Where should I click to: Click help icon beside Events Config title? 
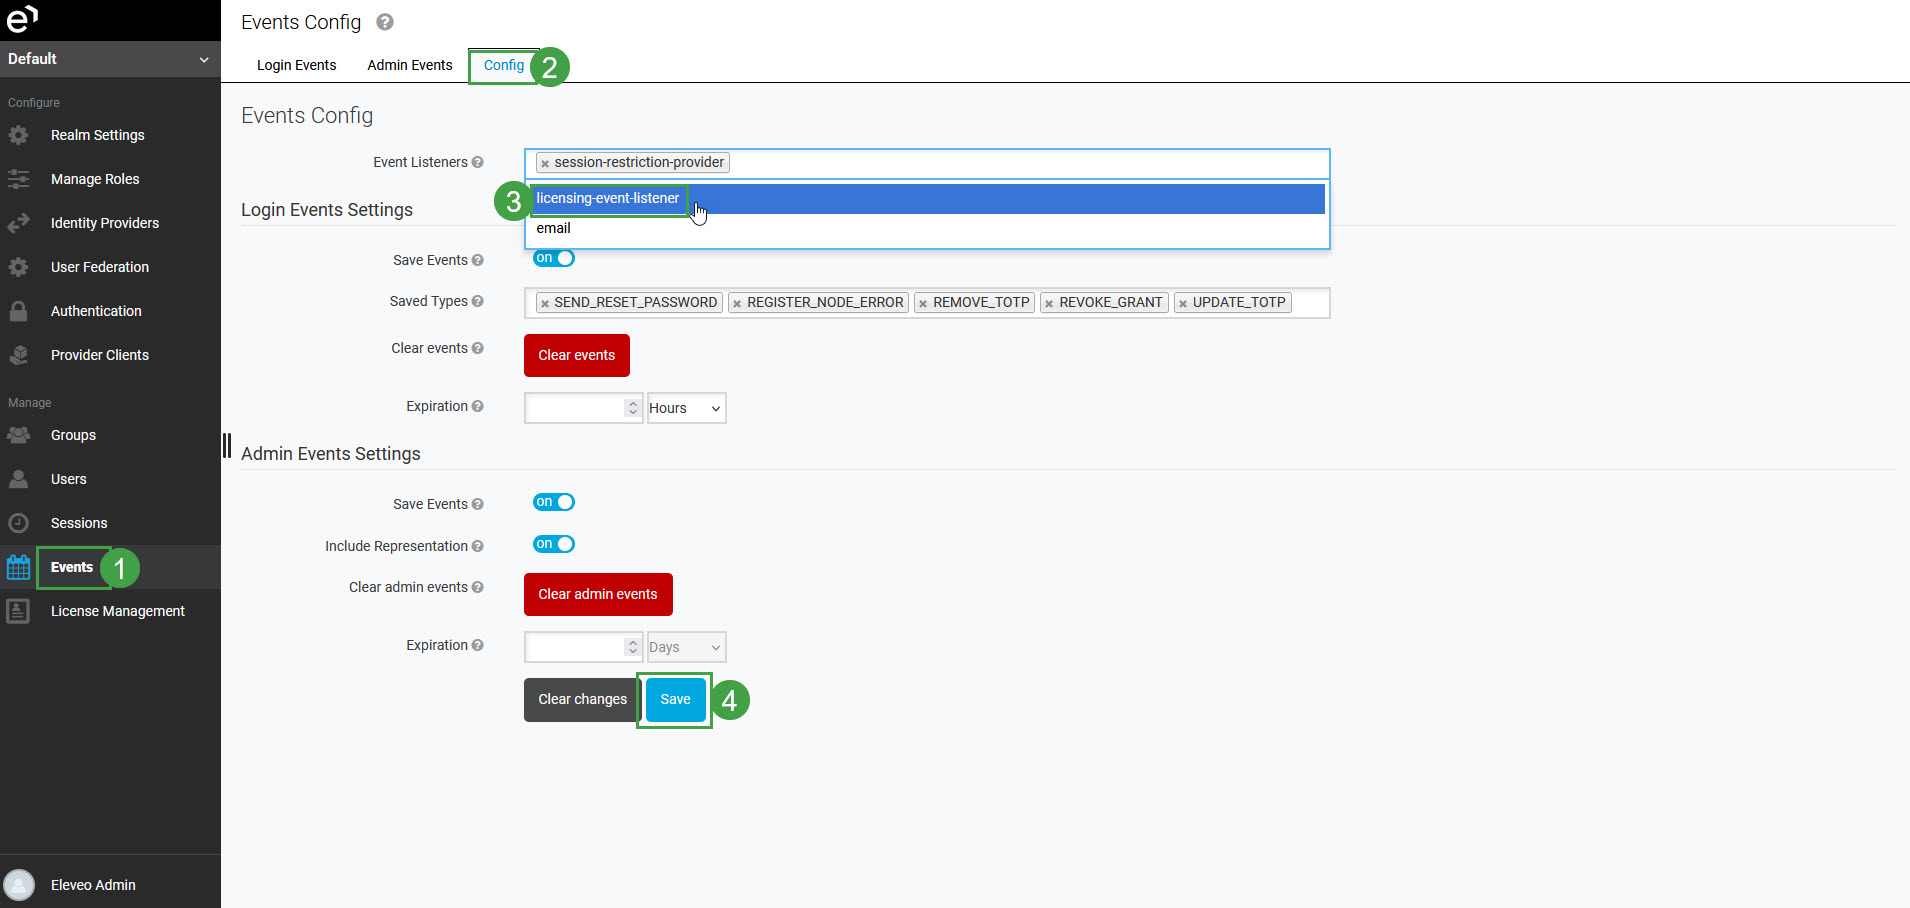click(385, 22)
